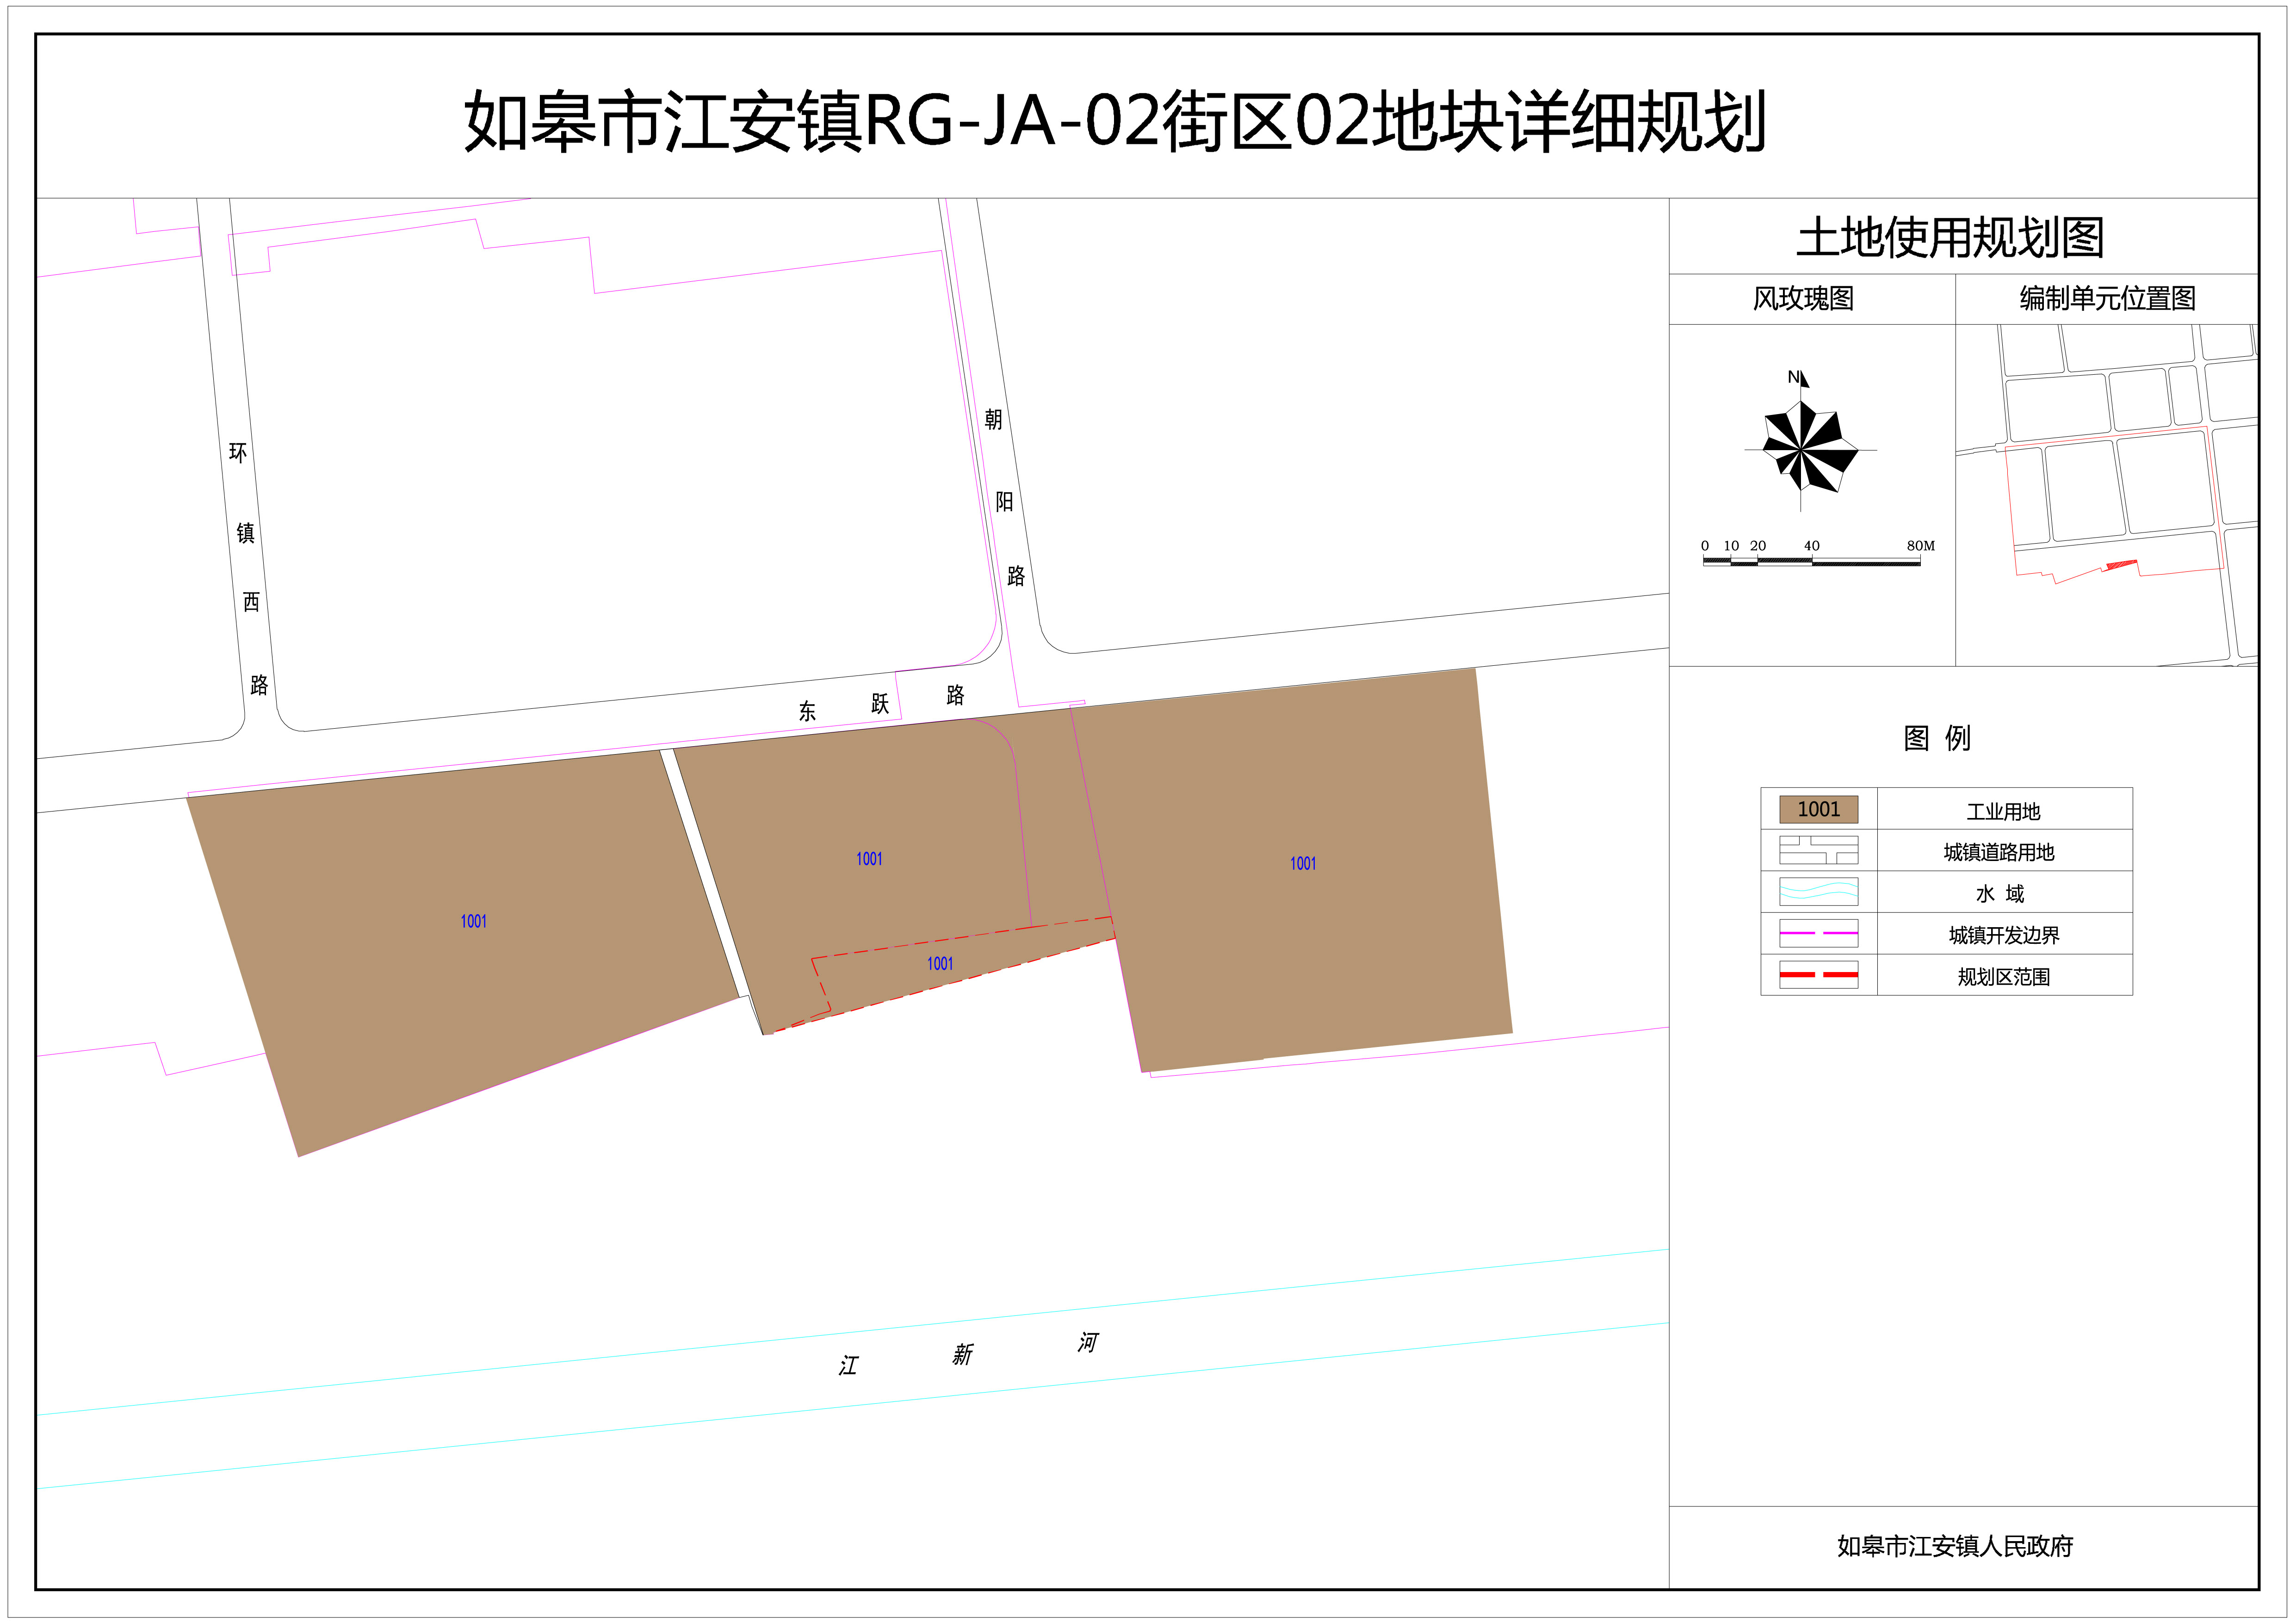Click the 水域 wavy line legend symbol

coord(1818,892)
